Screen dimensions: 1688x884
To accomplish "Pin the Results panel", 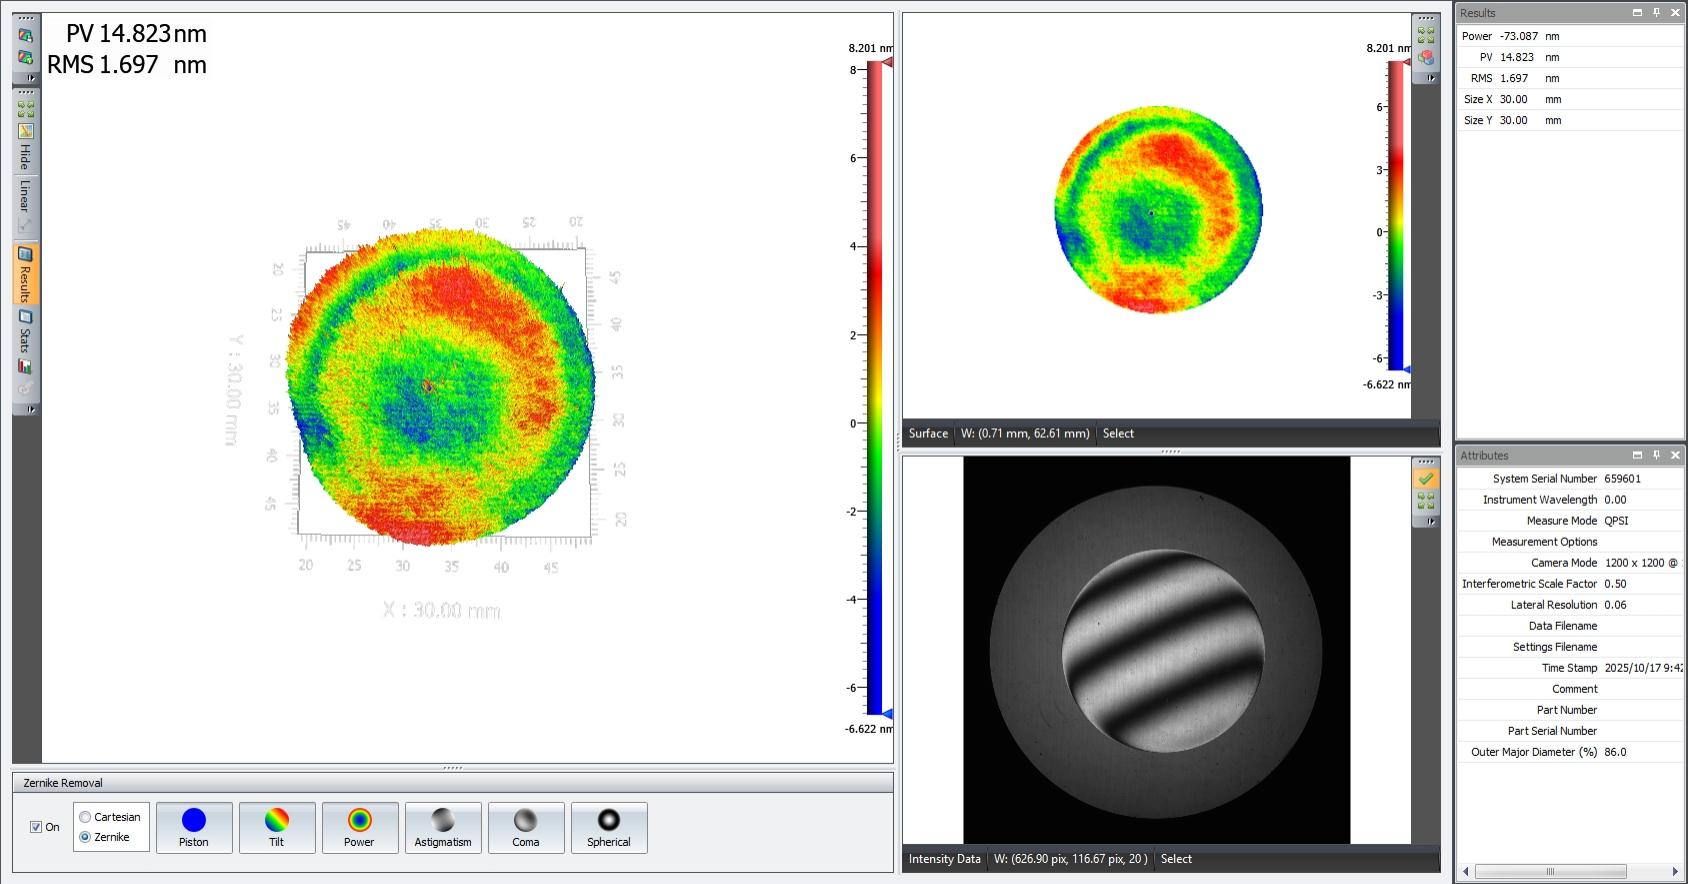I will (1656, 13).
